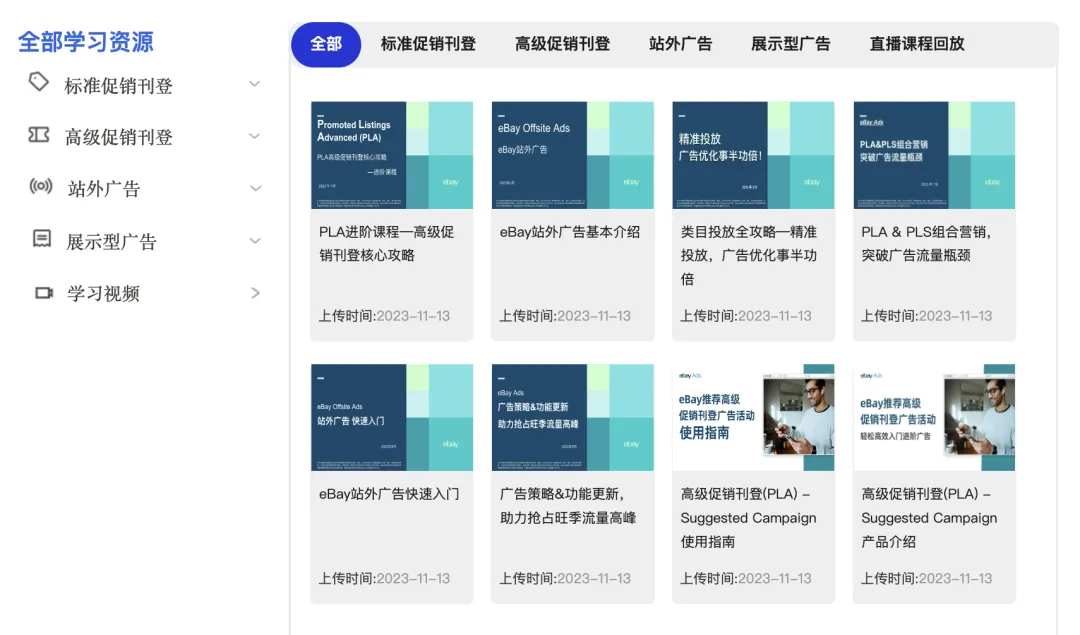
Task: Expand the 高级促销刊登 sidebar chevron
Action: 255,136
